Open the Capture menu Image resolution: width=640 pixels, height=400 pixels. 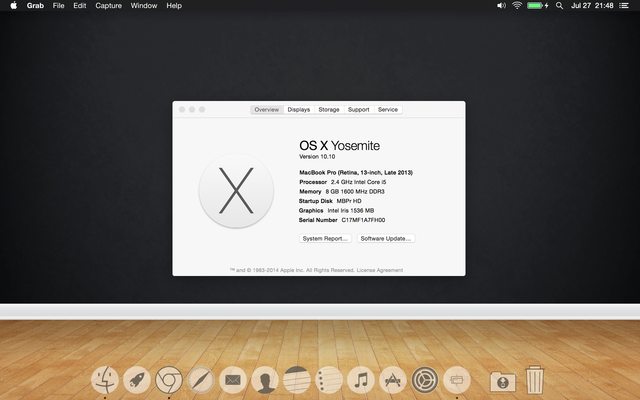point(109,5)
